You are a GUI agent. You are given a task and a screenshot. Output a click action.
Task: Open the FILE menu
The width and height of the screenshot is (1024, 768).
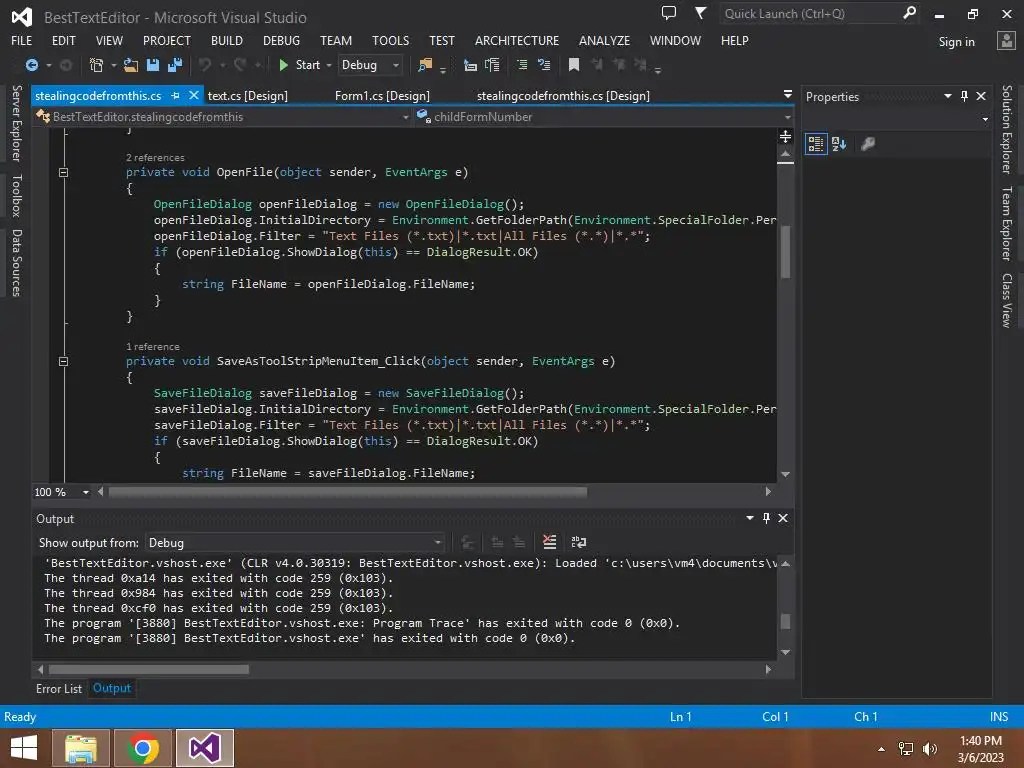click(x=22, y=40)
